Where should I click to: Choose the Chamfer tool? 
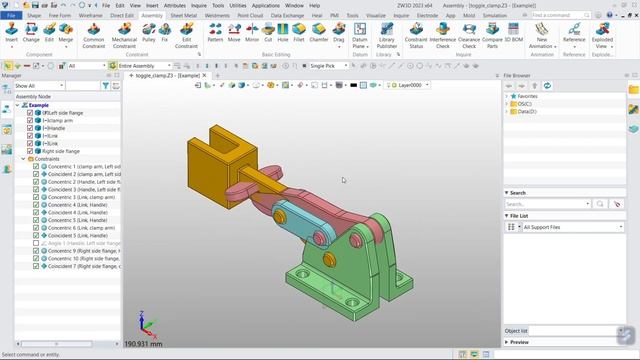tap(319, 33)
